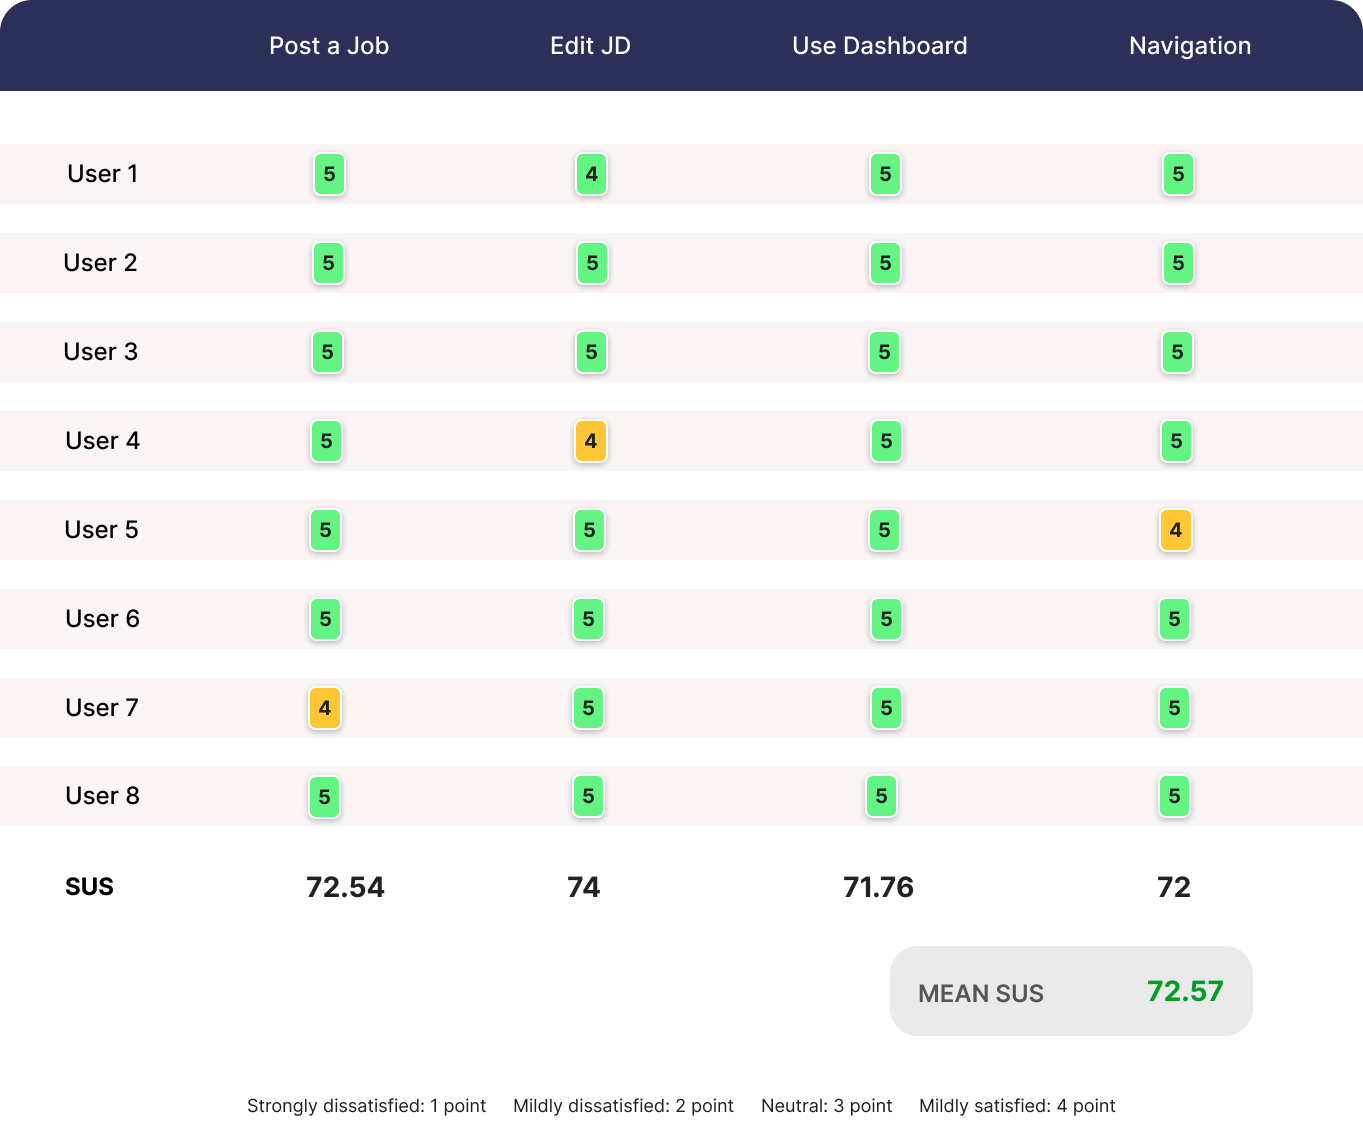Click User 1's Post a Job score badge

[x=329, y=174]
